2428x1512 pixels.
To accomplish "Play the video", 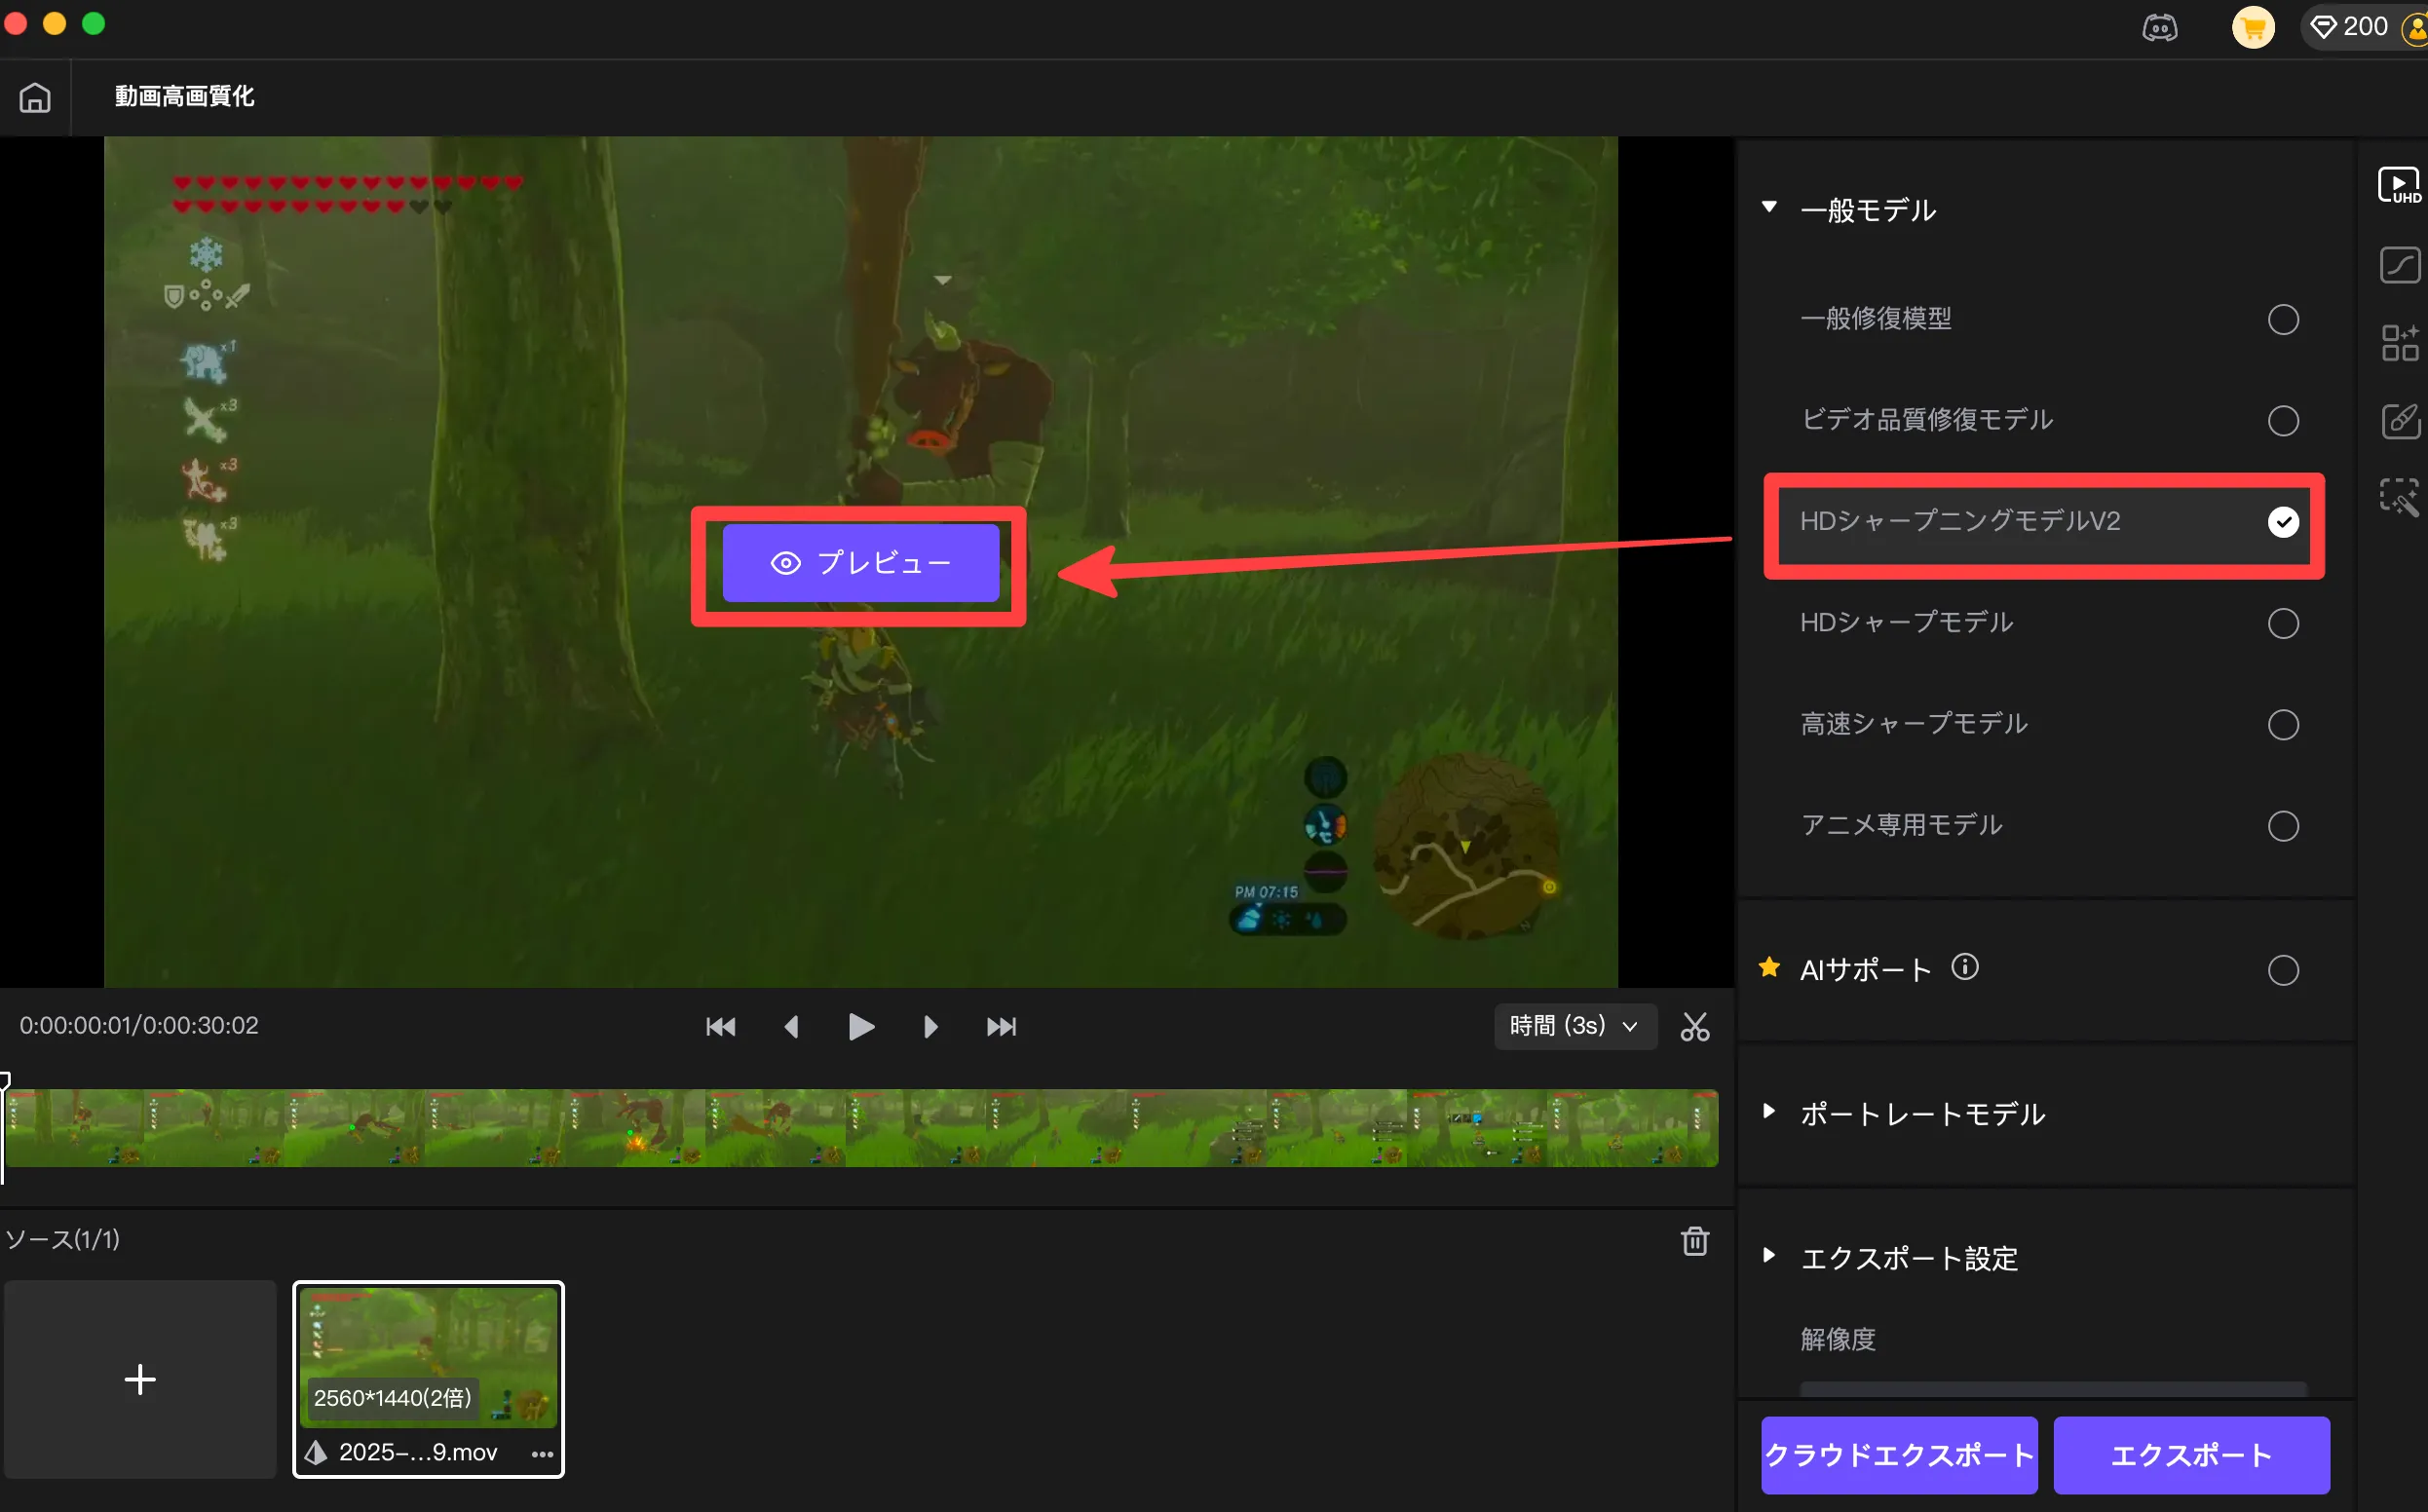I will (x=860, y=1026).
